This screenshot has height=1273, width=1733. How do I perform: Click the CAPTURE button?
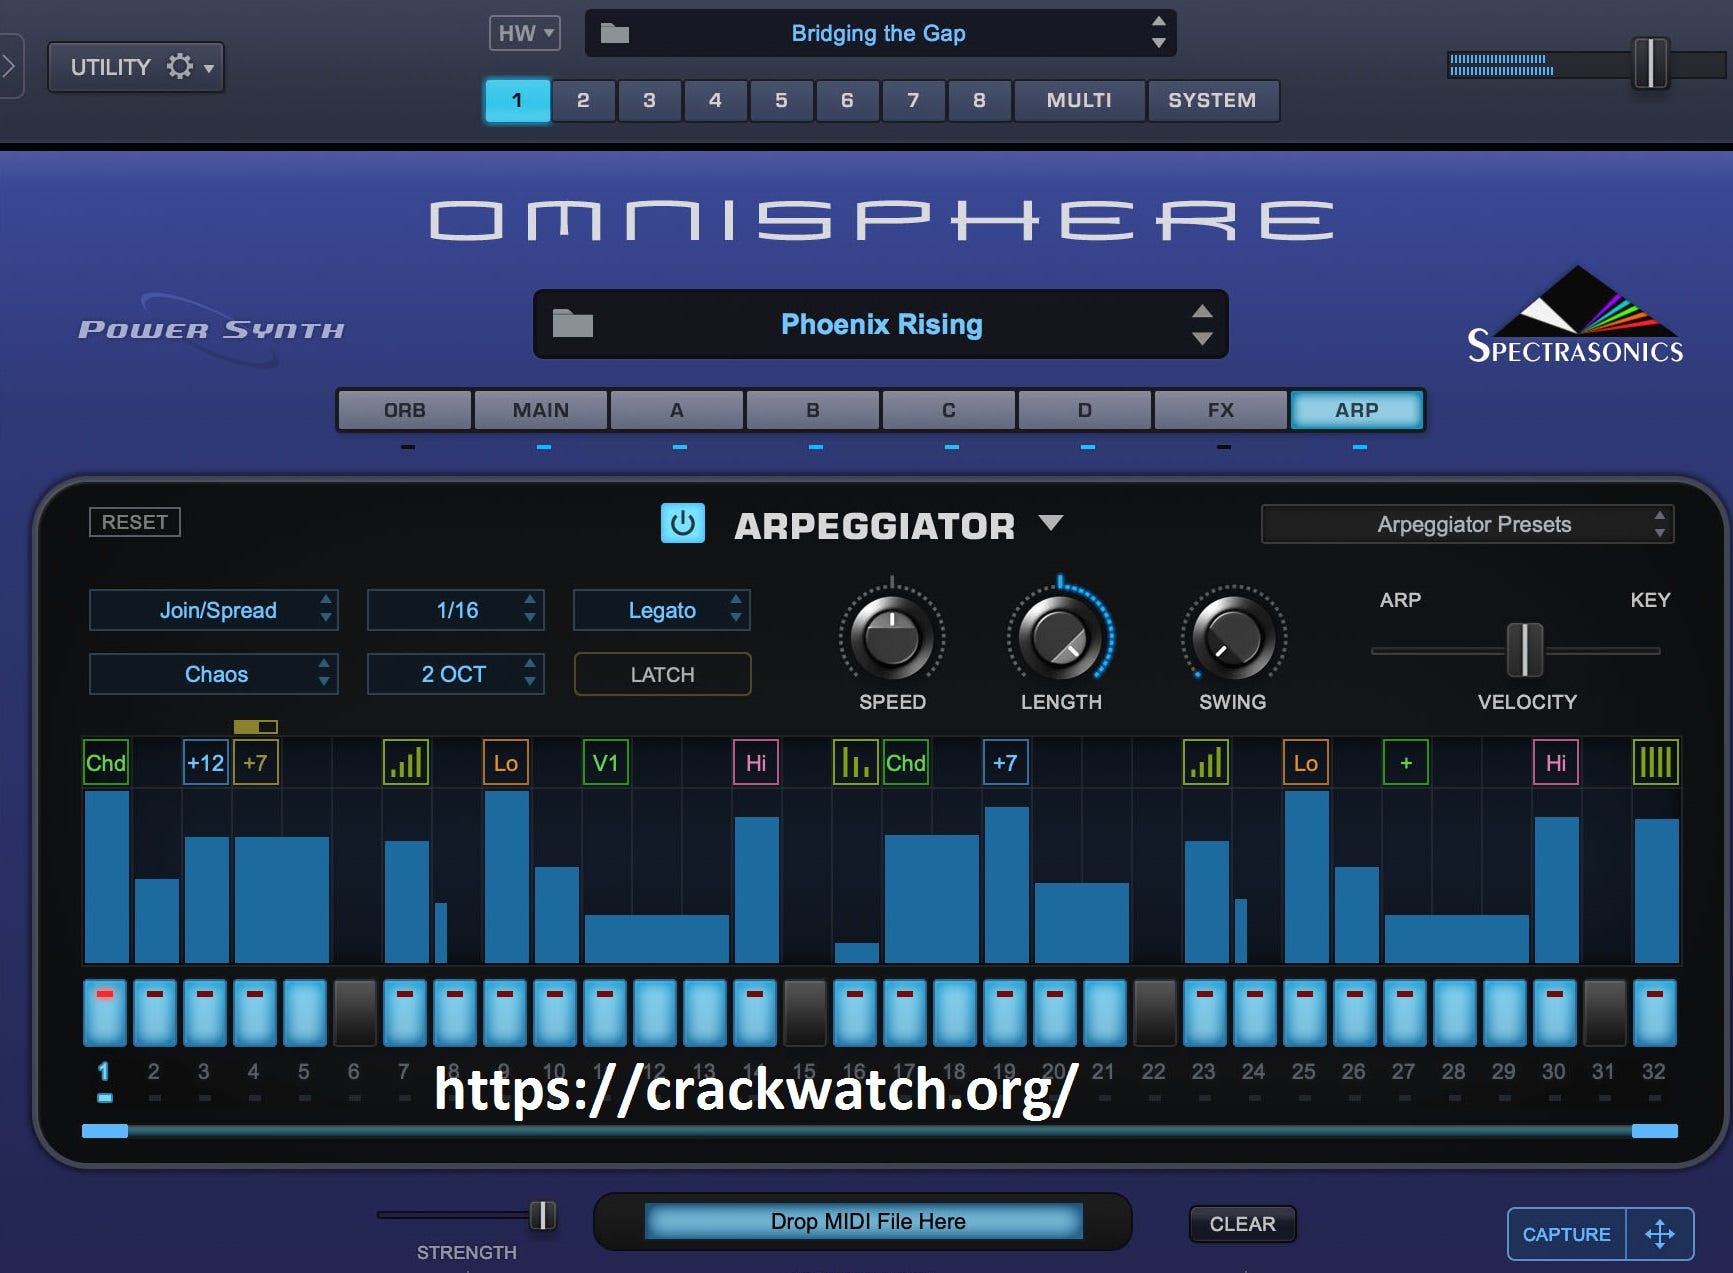(1567, 1234)
